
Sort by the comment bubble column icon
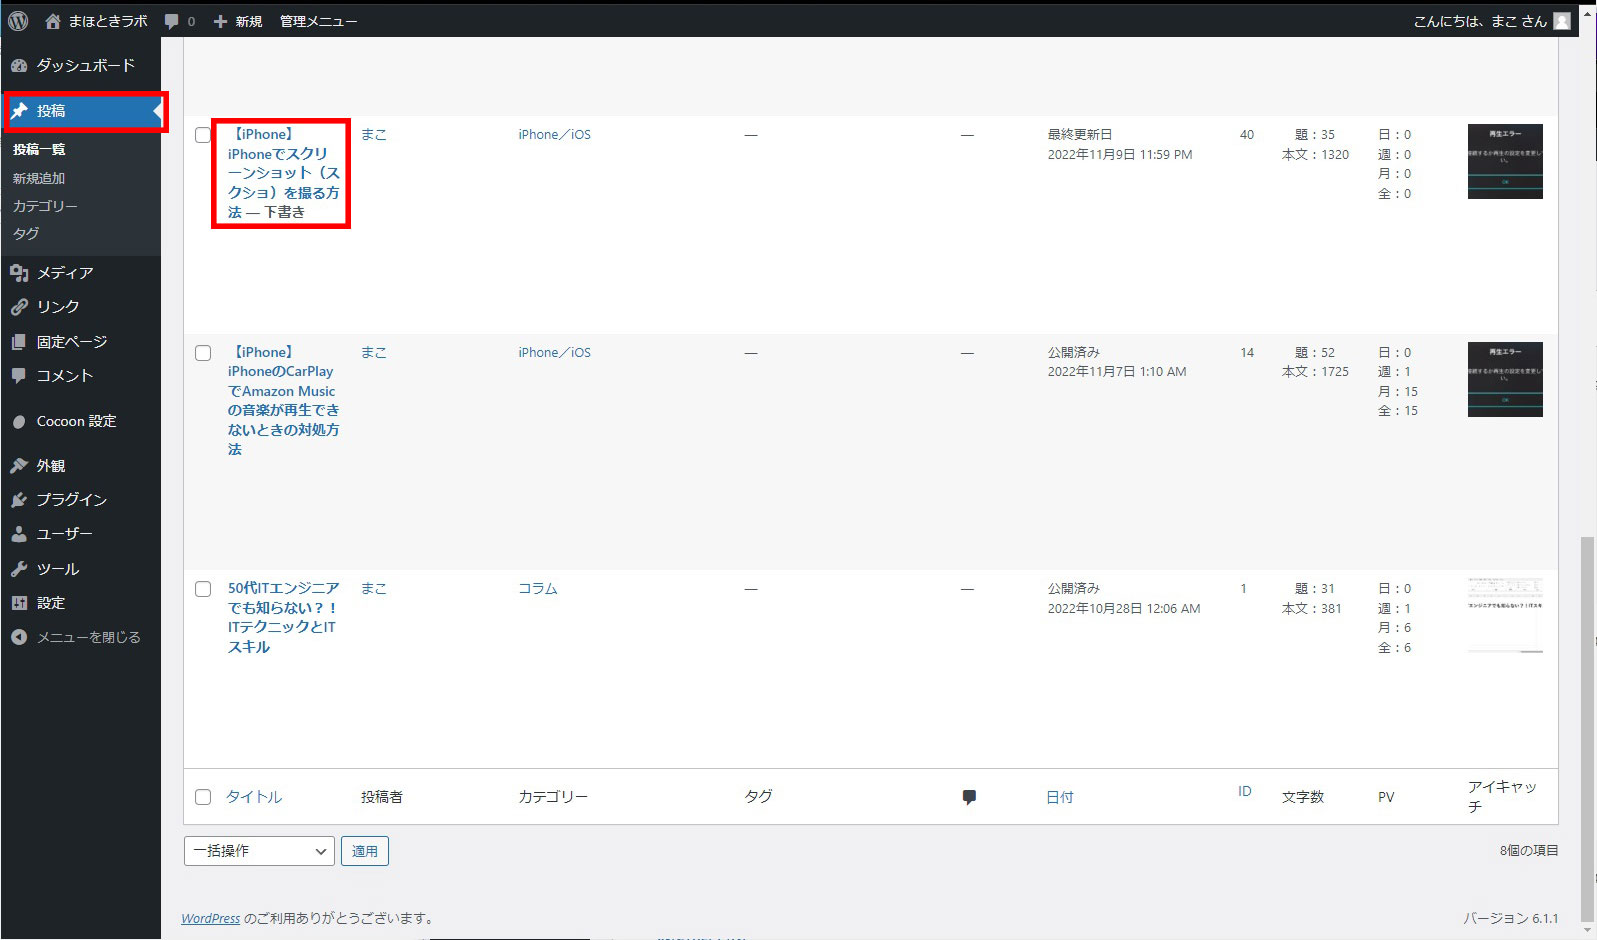[x=968, y=797]
